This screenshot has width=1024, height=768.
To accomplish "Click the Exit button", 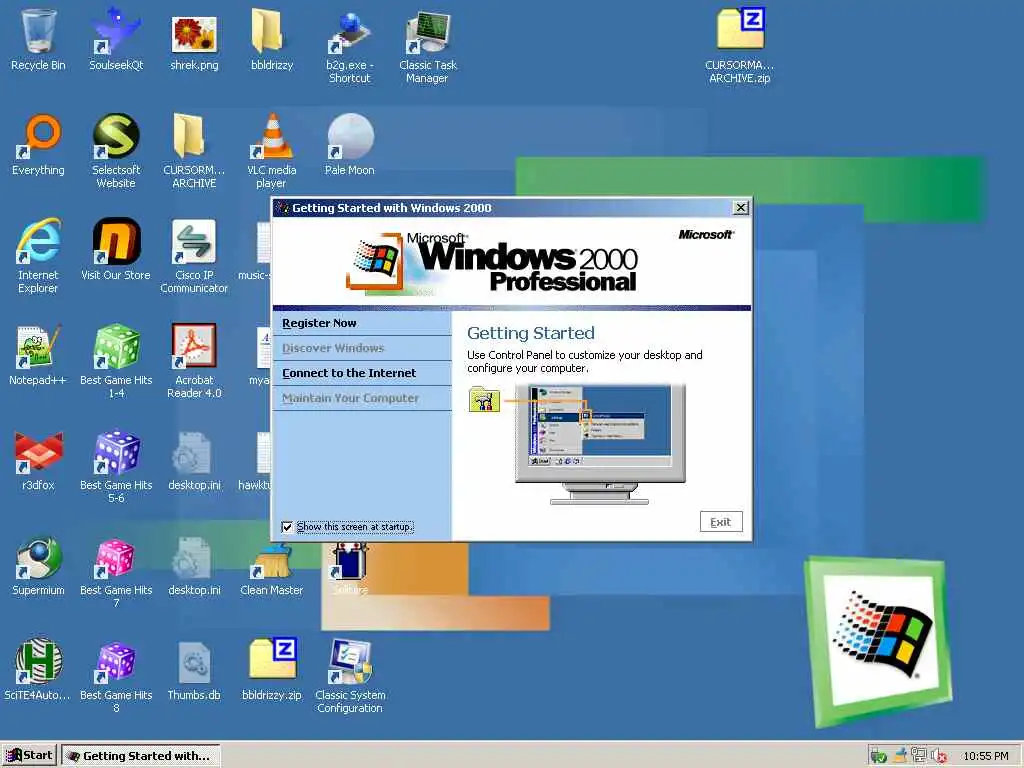I will [721, 522].
